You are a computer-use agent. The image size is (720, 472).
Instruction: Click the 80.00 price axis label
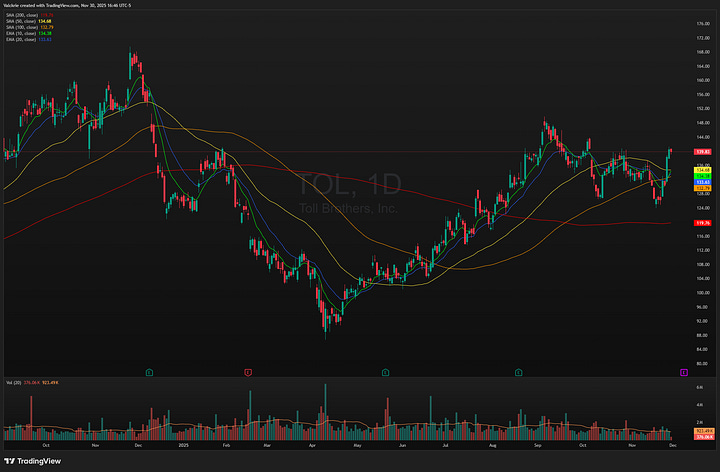(703, 363)
